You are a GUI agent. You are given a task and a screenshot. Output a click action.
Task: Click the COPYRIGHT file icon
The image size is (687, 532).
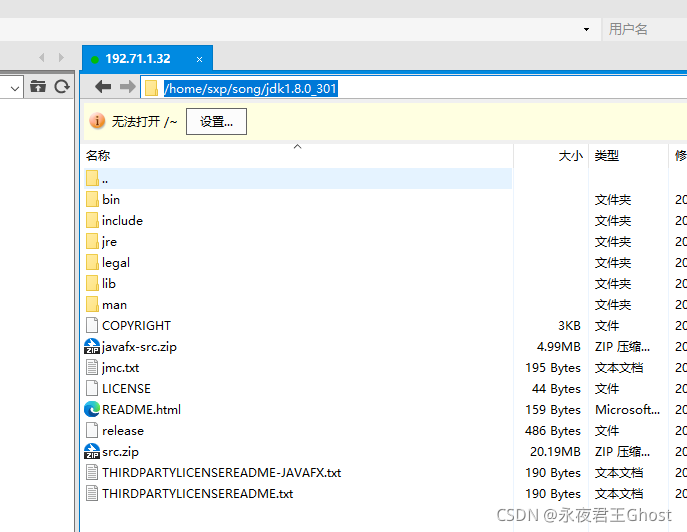pyautogui.click(x=92, y=325)
